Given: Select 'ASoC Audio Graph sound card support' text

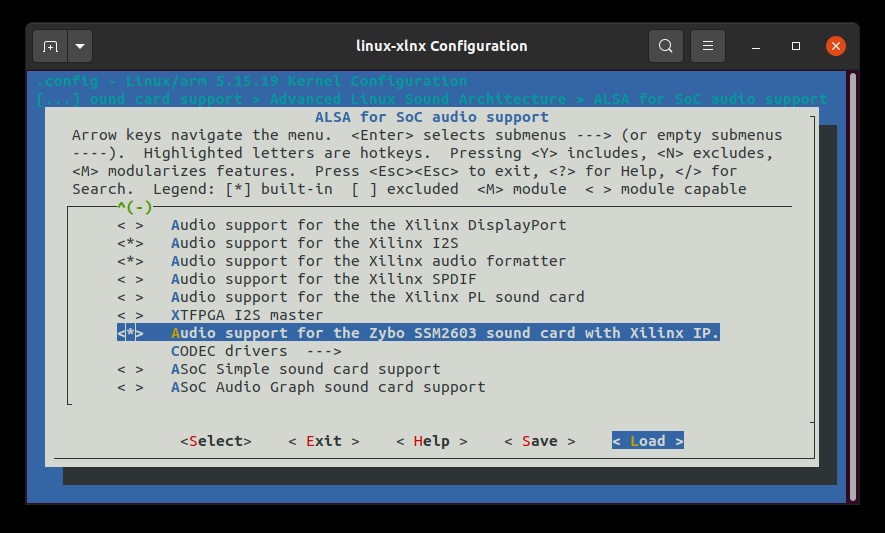Looking at the screenshot, I should (328, 387).
